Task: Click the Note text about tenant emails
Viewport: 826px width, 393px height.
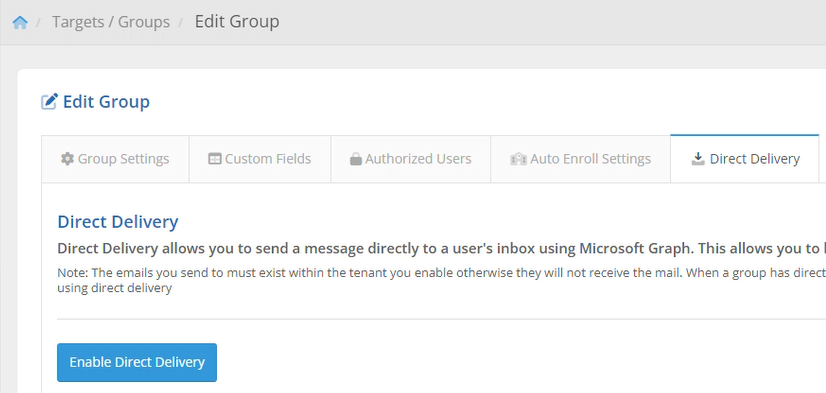Action: (x=441, y=273)
